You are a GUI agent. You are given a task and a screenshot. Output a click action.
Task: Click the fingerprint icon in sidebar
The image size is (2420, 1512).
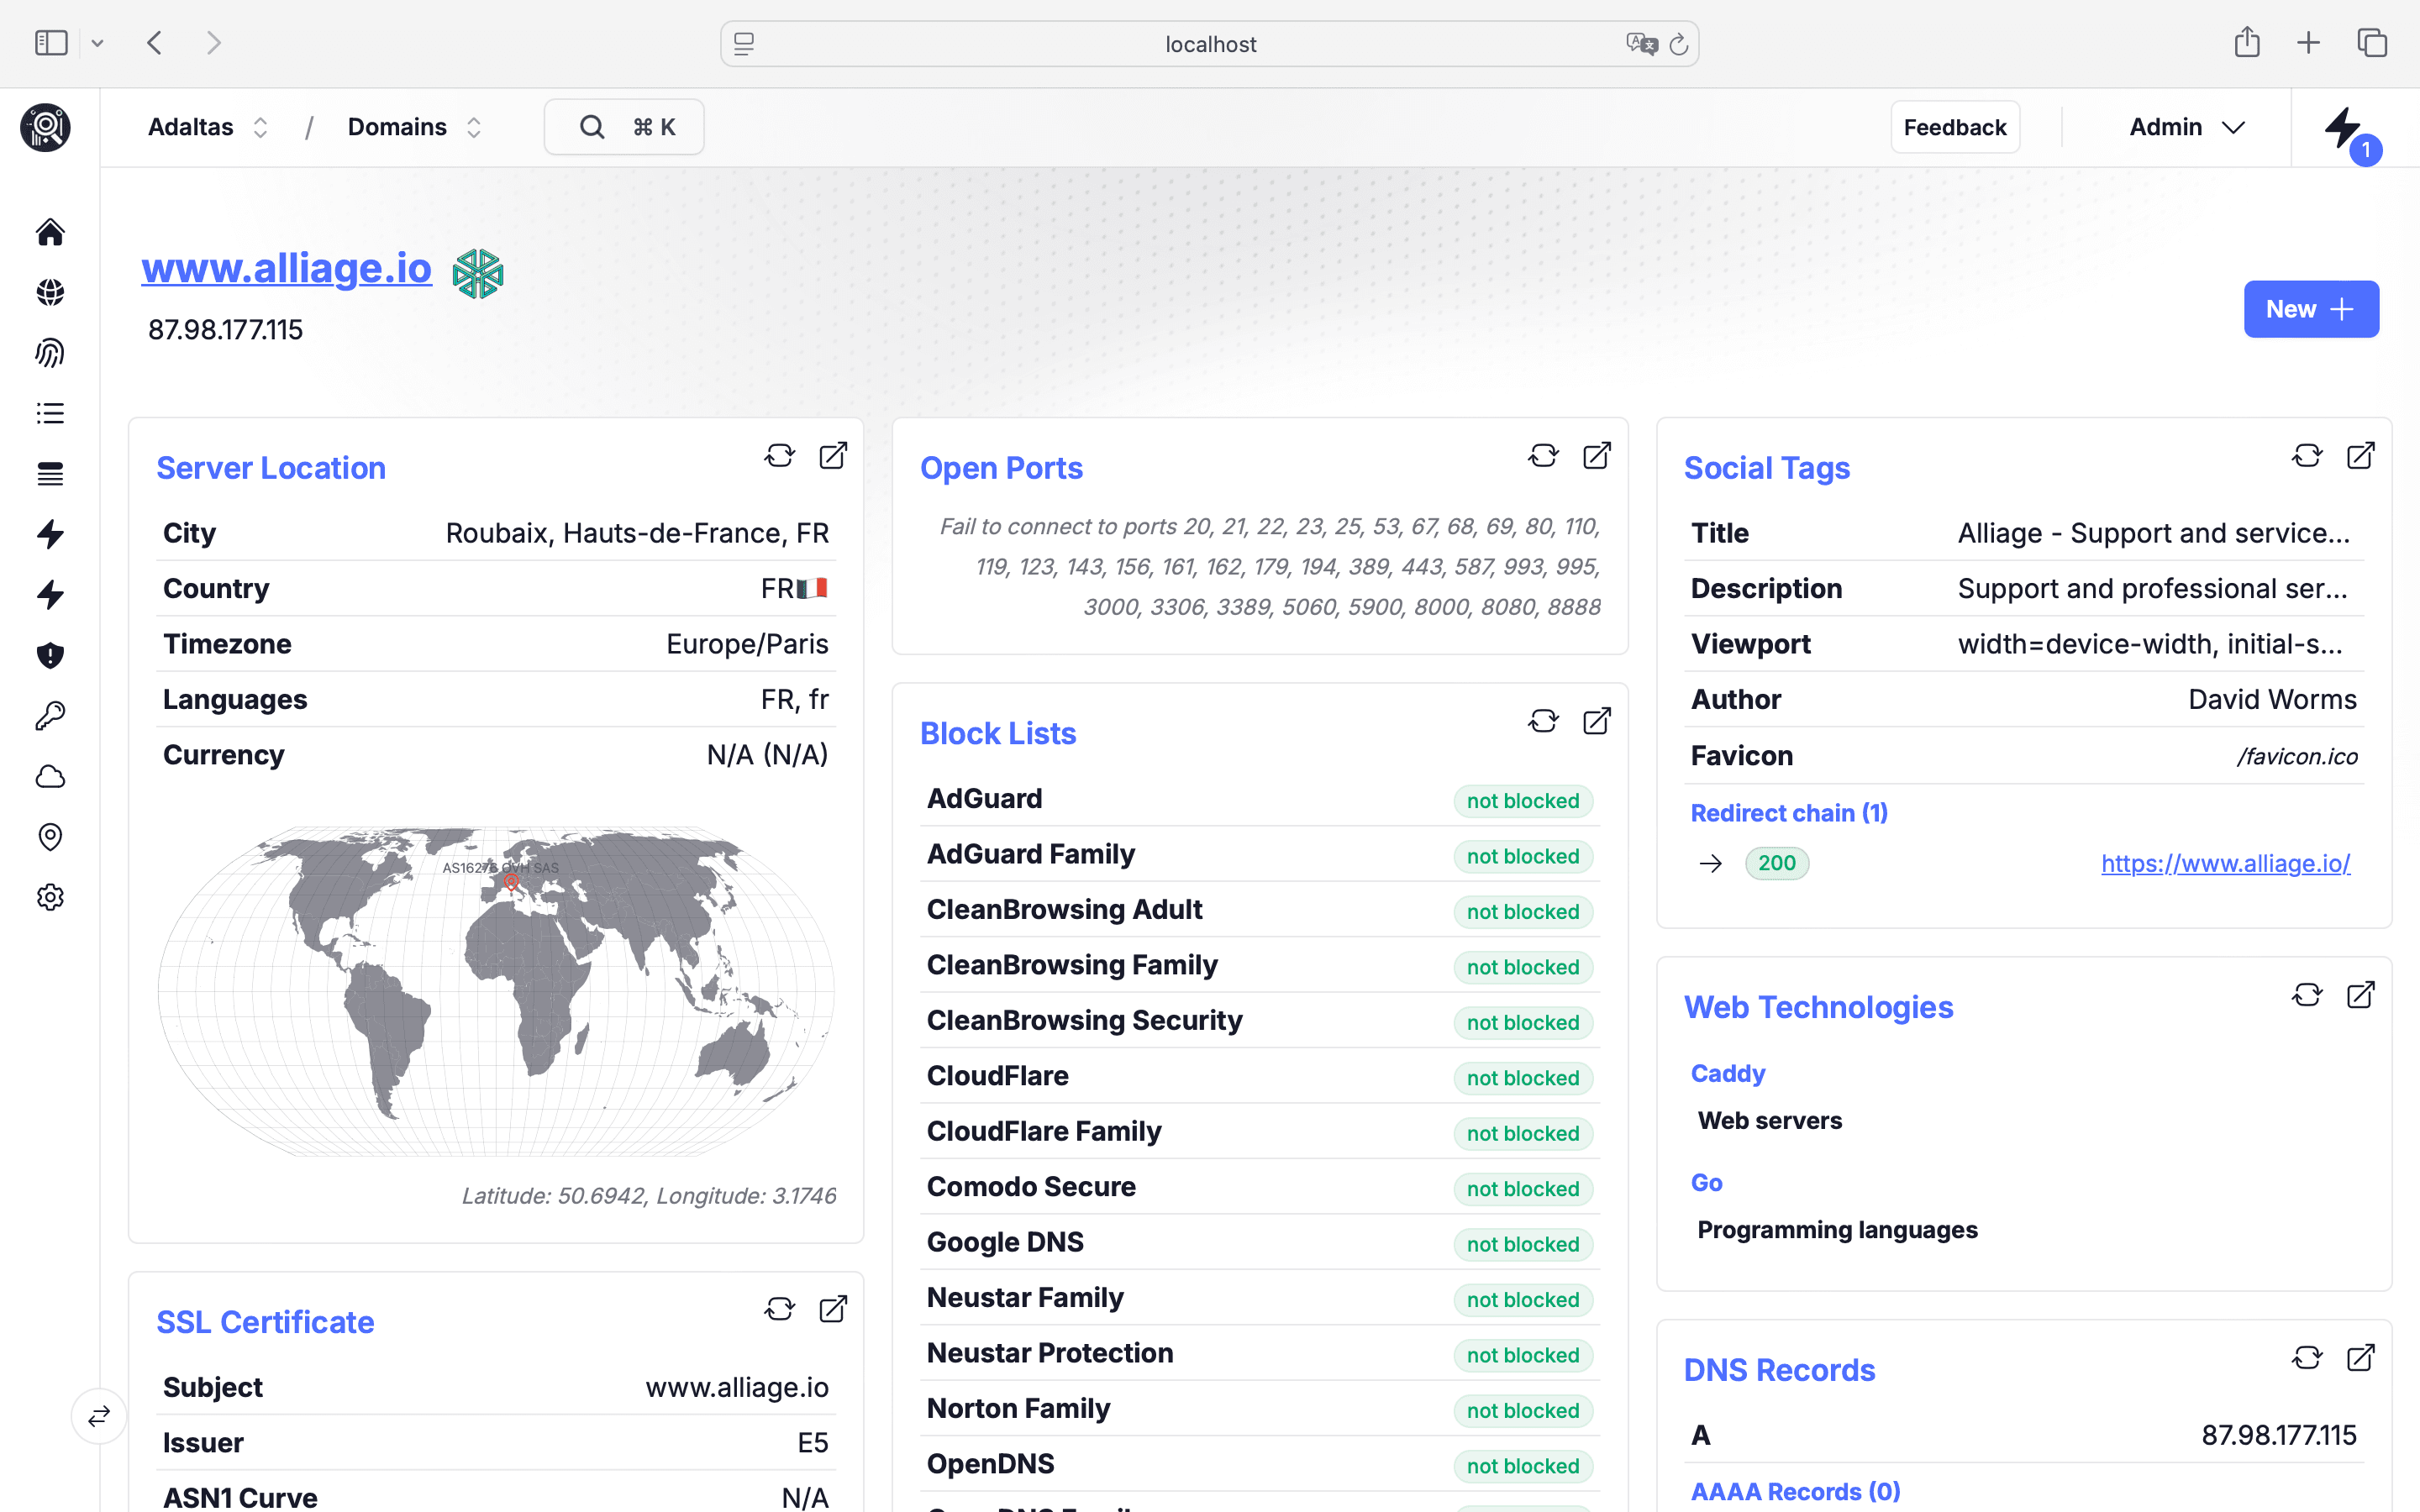point(50,353)
